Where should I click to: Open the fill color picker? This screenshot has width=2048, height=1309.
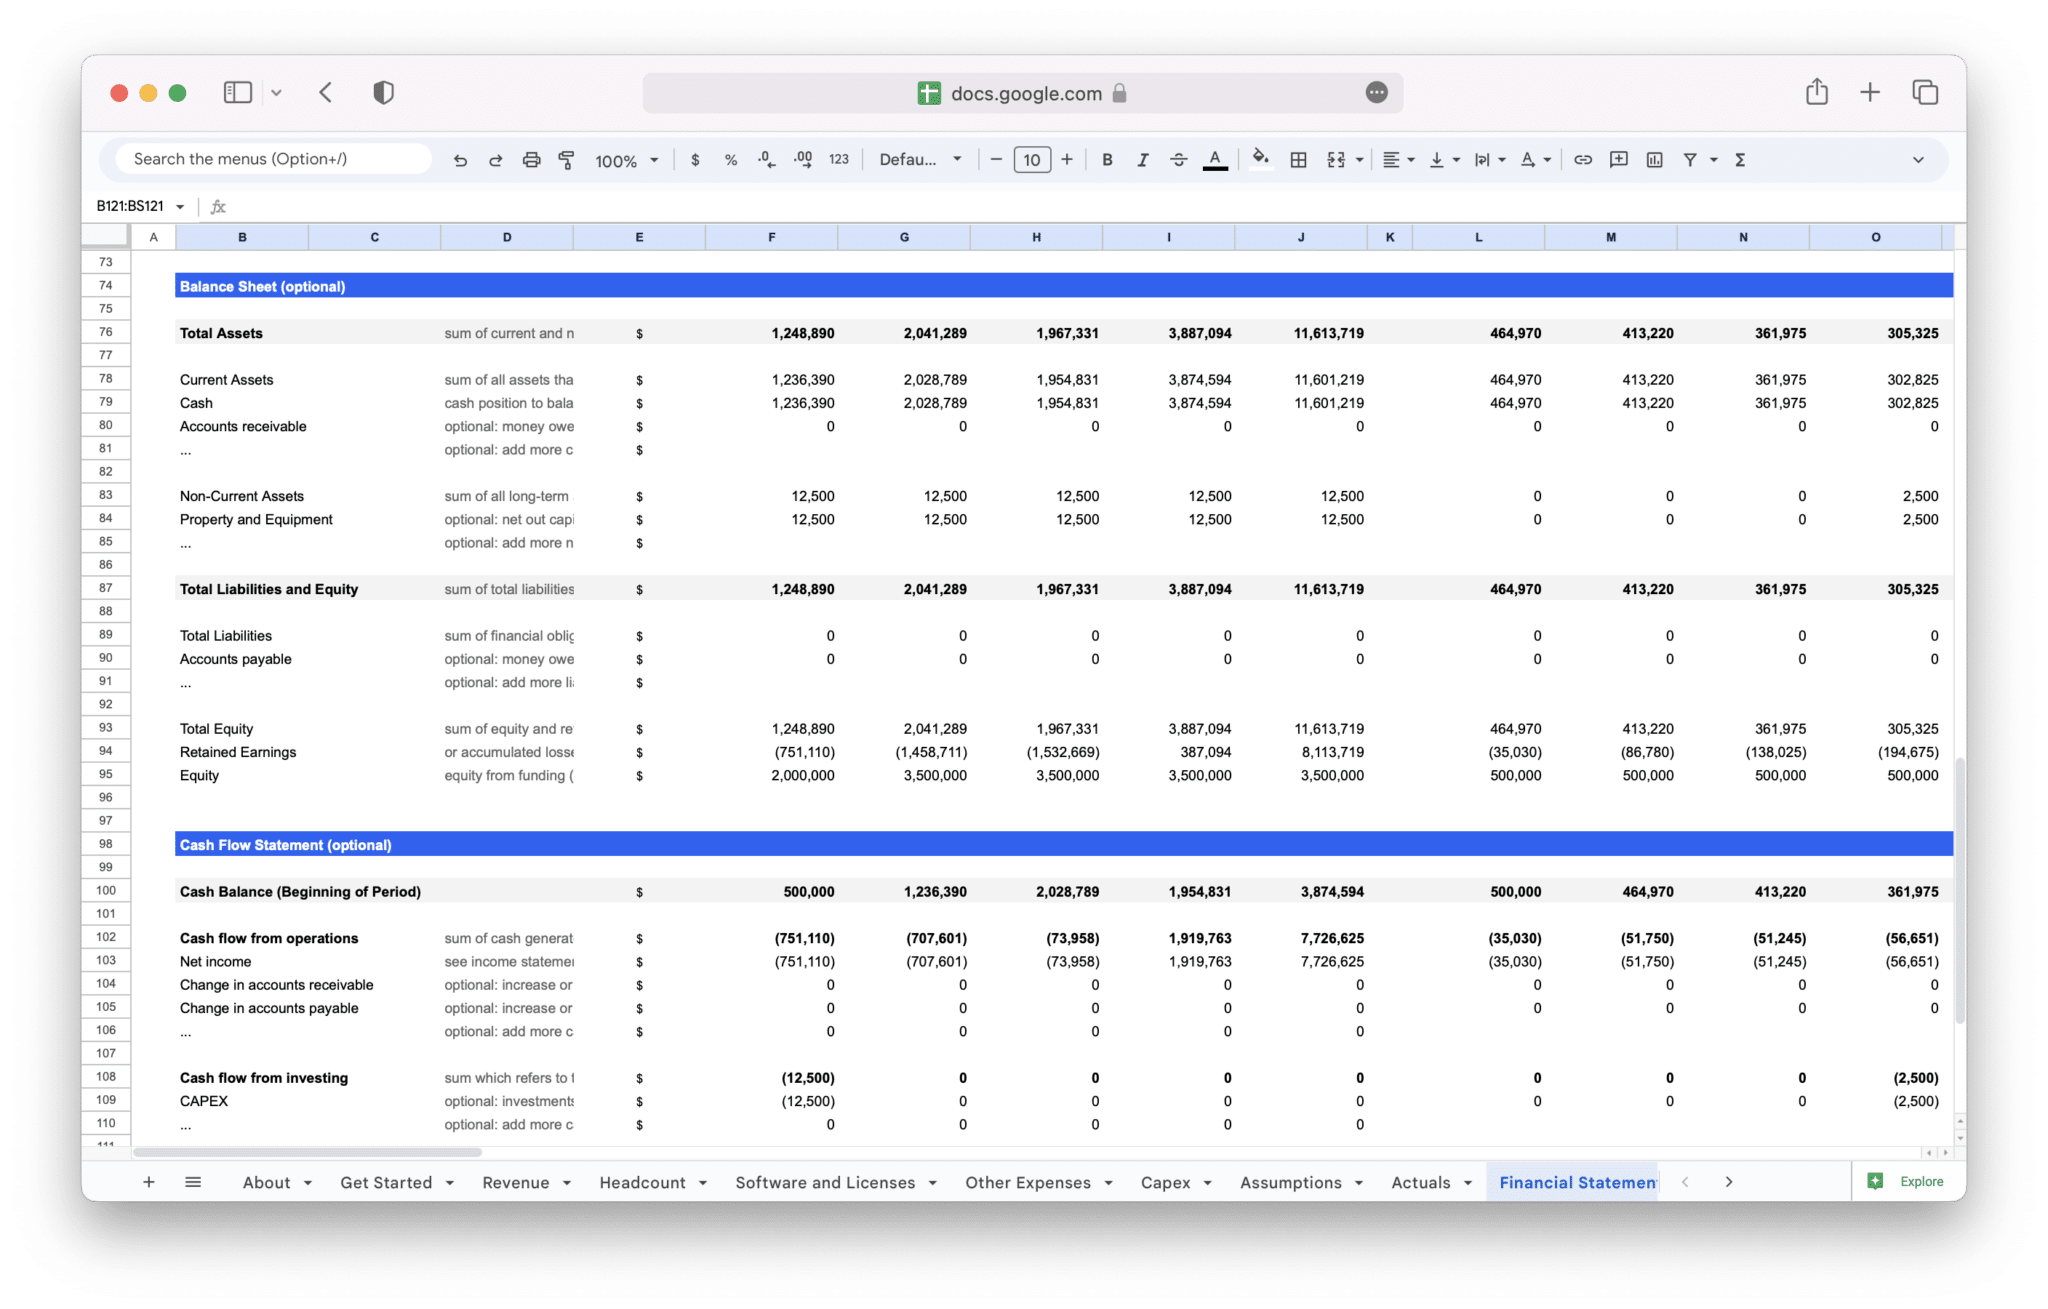[1260, 160]
